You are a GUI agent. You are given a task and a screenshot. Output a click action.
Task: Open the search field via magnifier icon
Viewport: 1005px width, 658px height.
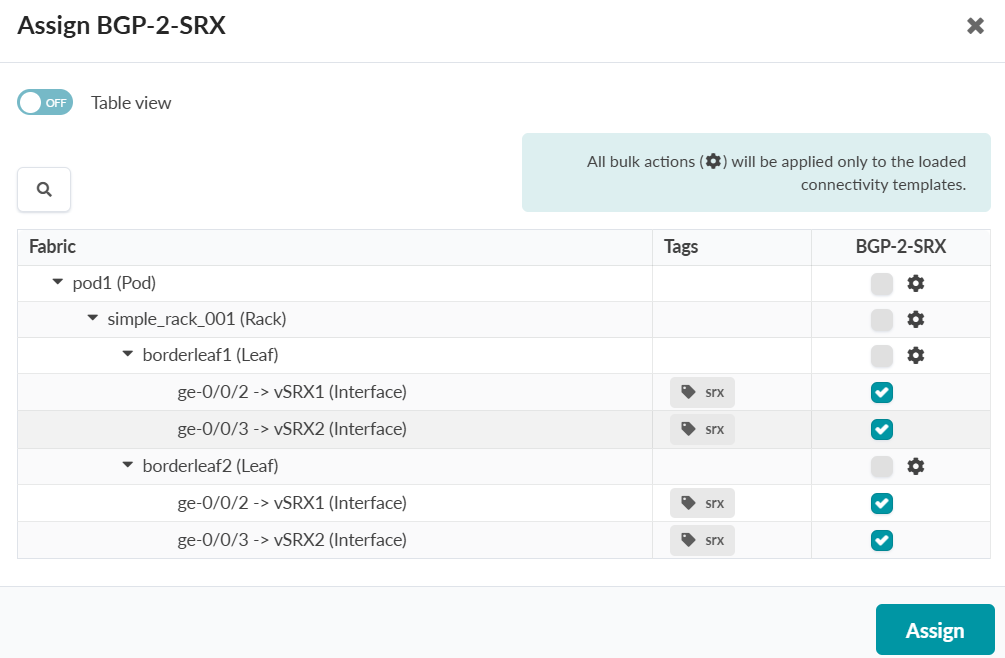coord(43,189)
